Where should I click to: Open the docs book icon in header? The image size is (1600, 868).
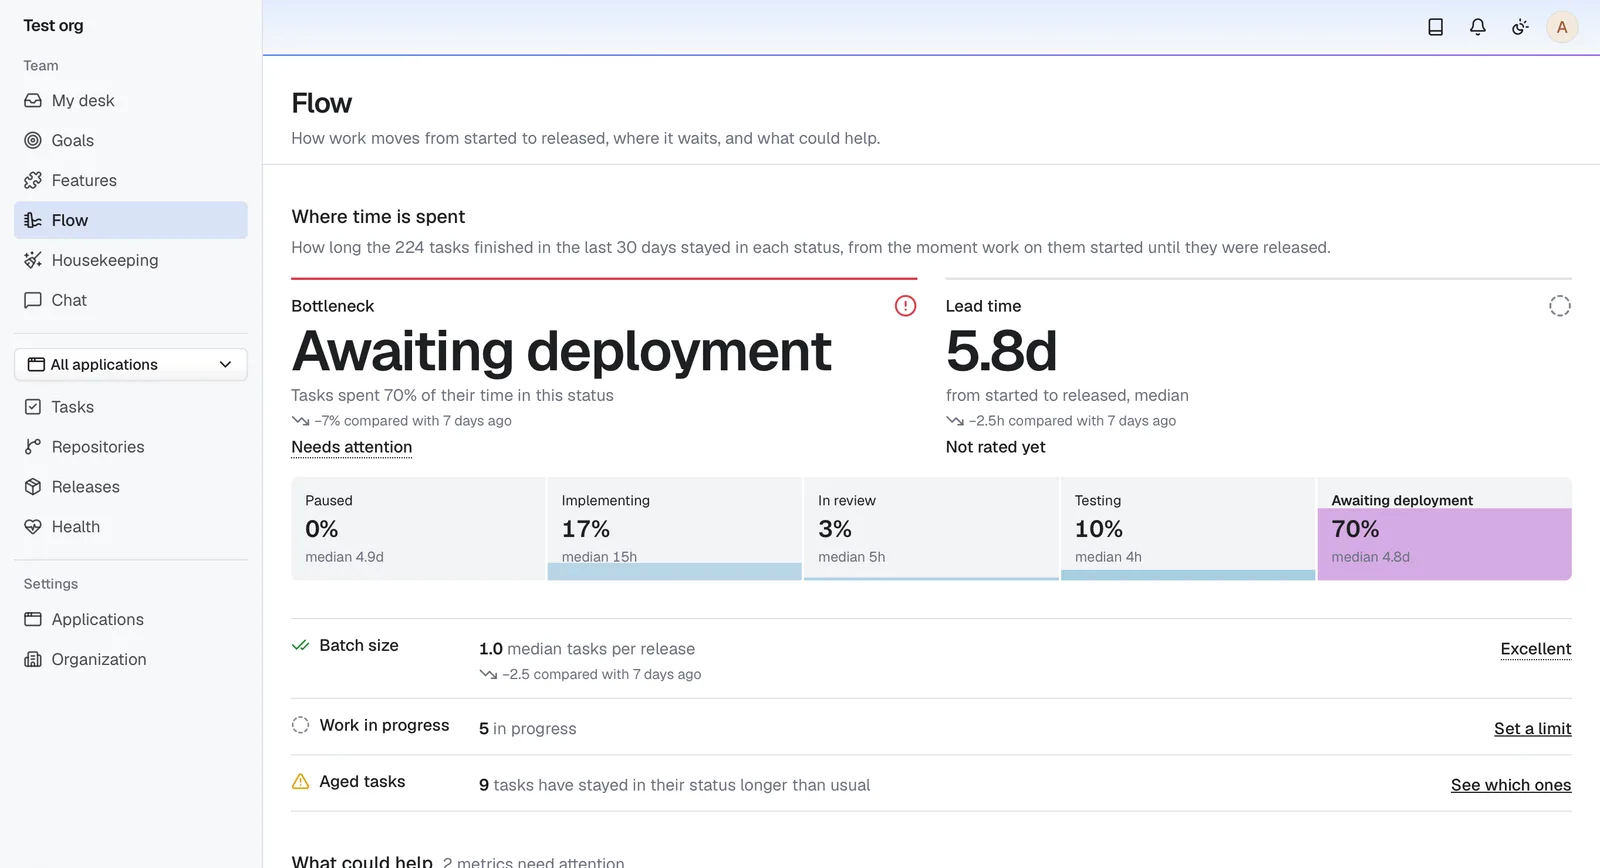(x=1435, y=27)
